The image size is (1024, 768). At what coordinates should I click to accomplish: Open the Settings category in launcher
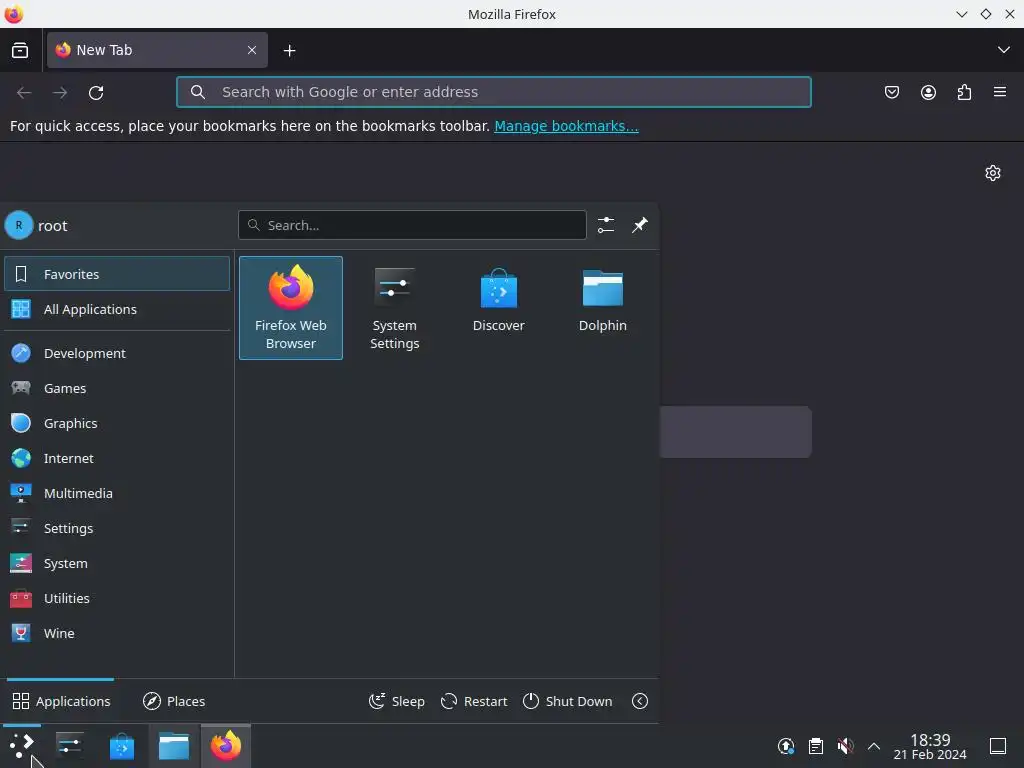tap(117, 528)
